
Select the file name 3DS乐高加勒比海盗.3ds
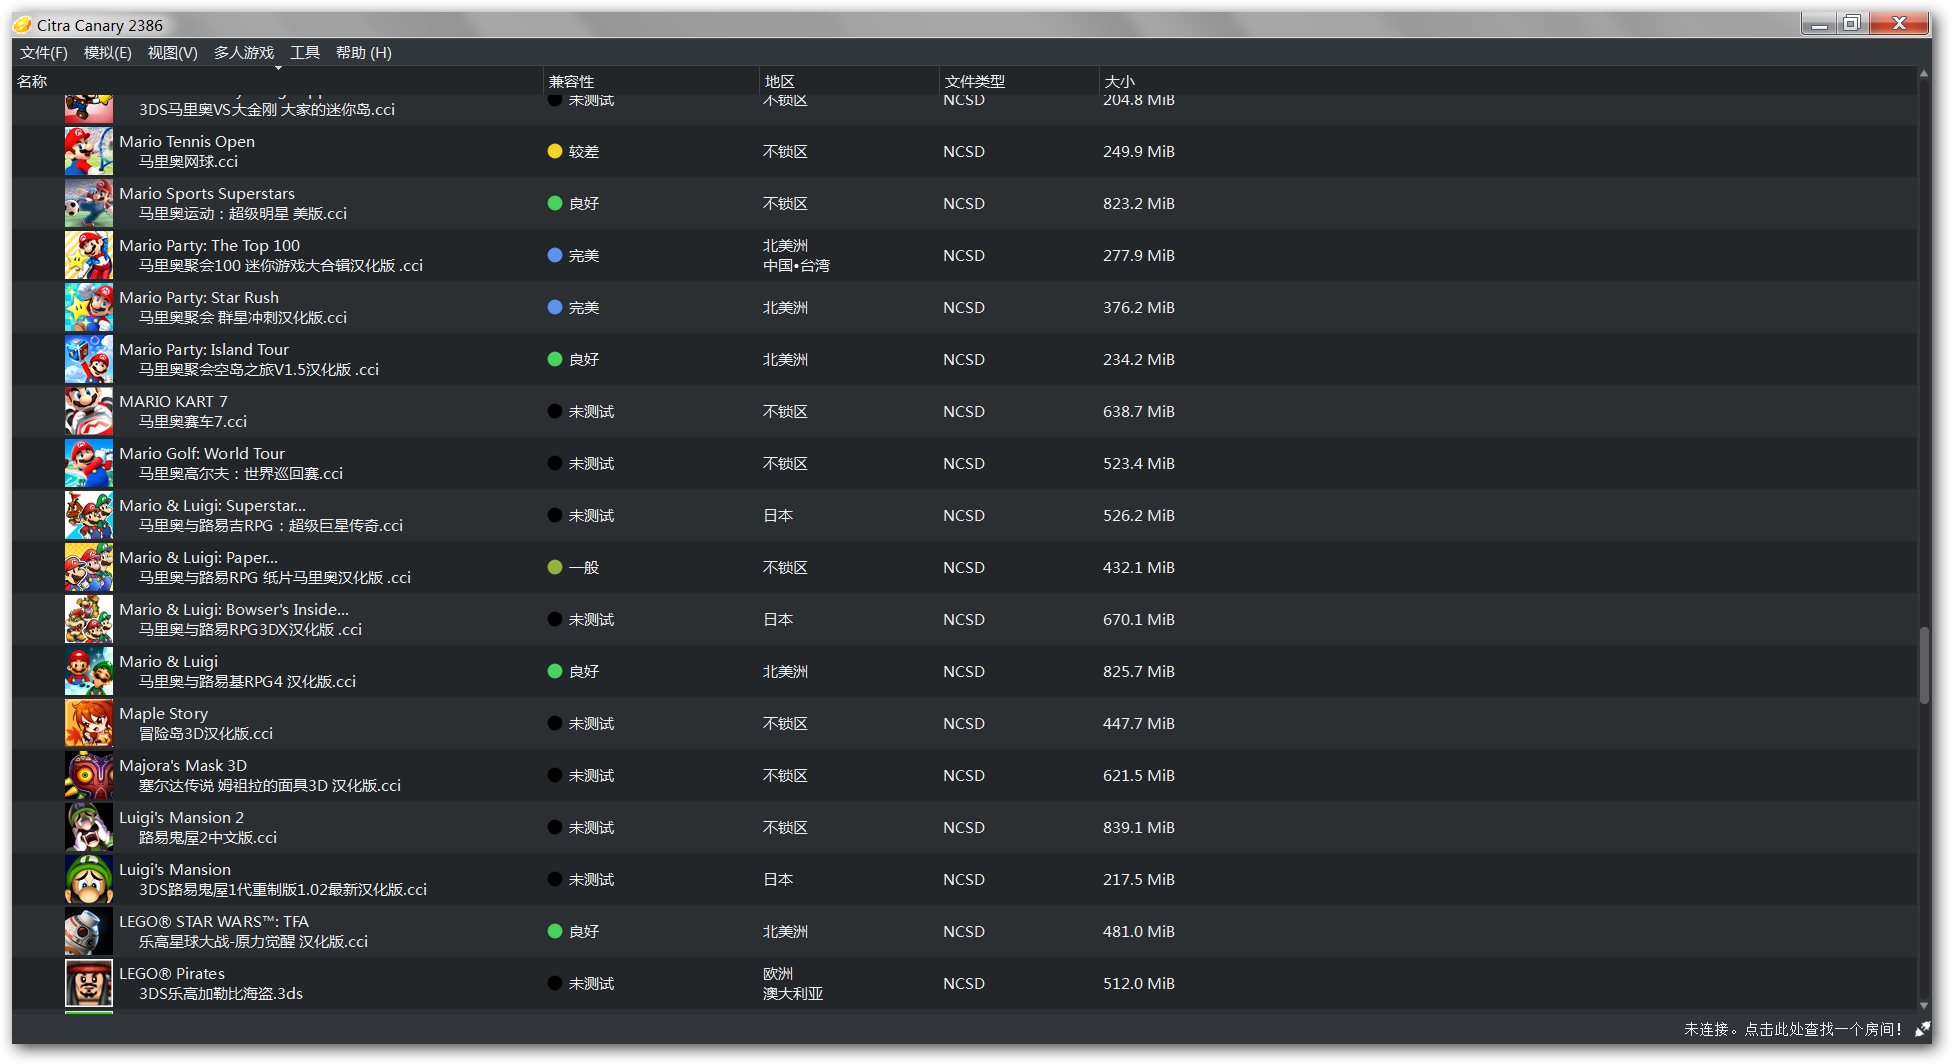point(220,994)
